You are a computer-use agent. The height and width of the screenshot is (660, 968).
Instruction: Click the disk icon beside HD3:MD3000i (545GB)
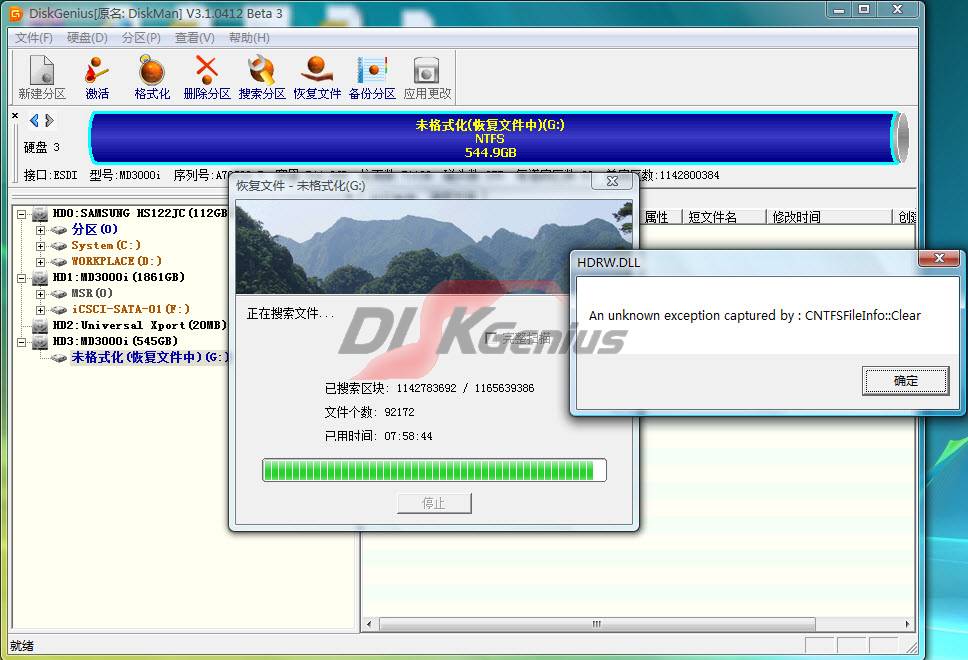click(x=40, y=342)
